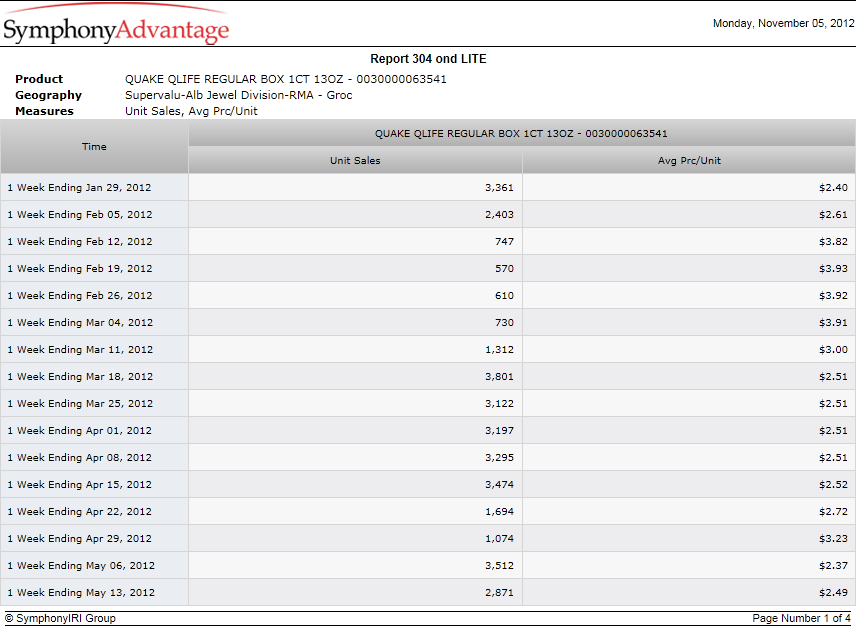Click the average price $3.91
The height and width of the screenshot is (631, 856).
point(833,323)
